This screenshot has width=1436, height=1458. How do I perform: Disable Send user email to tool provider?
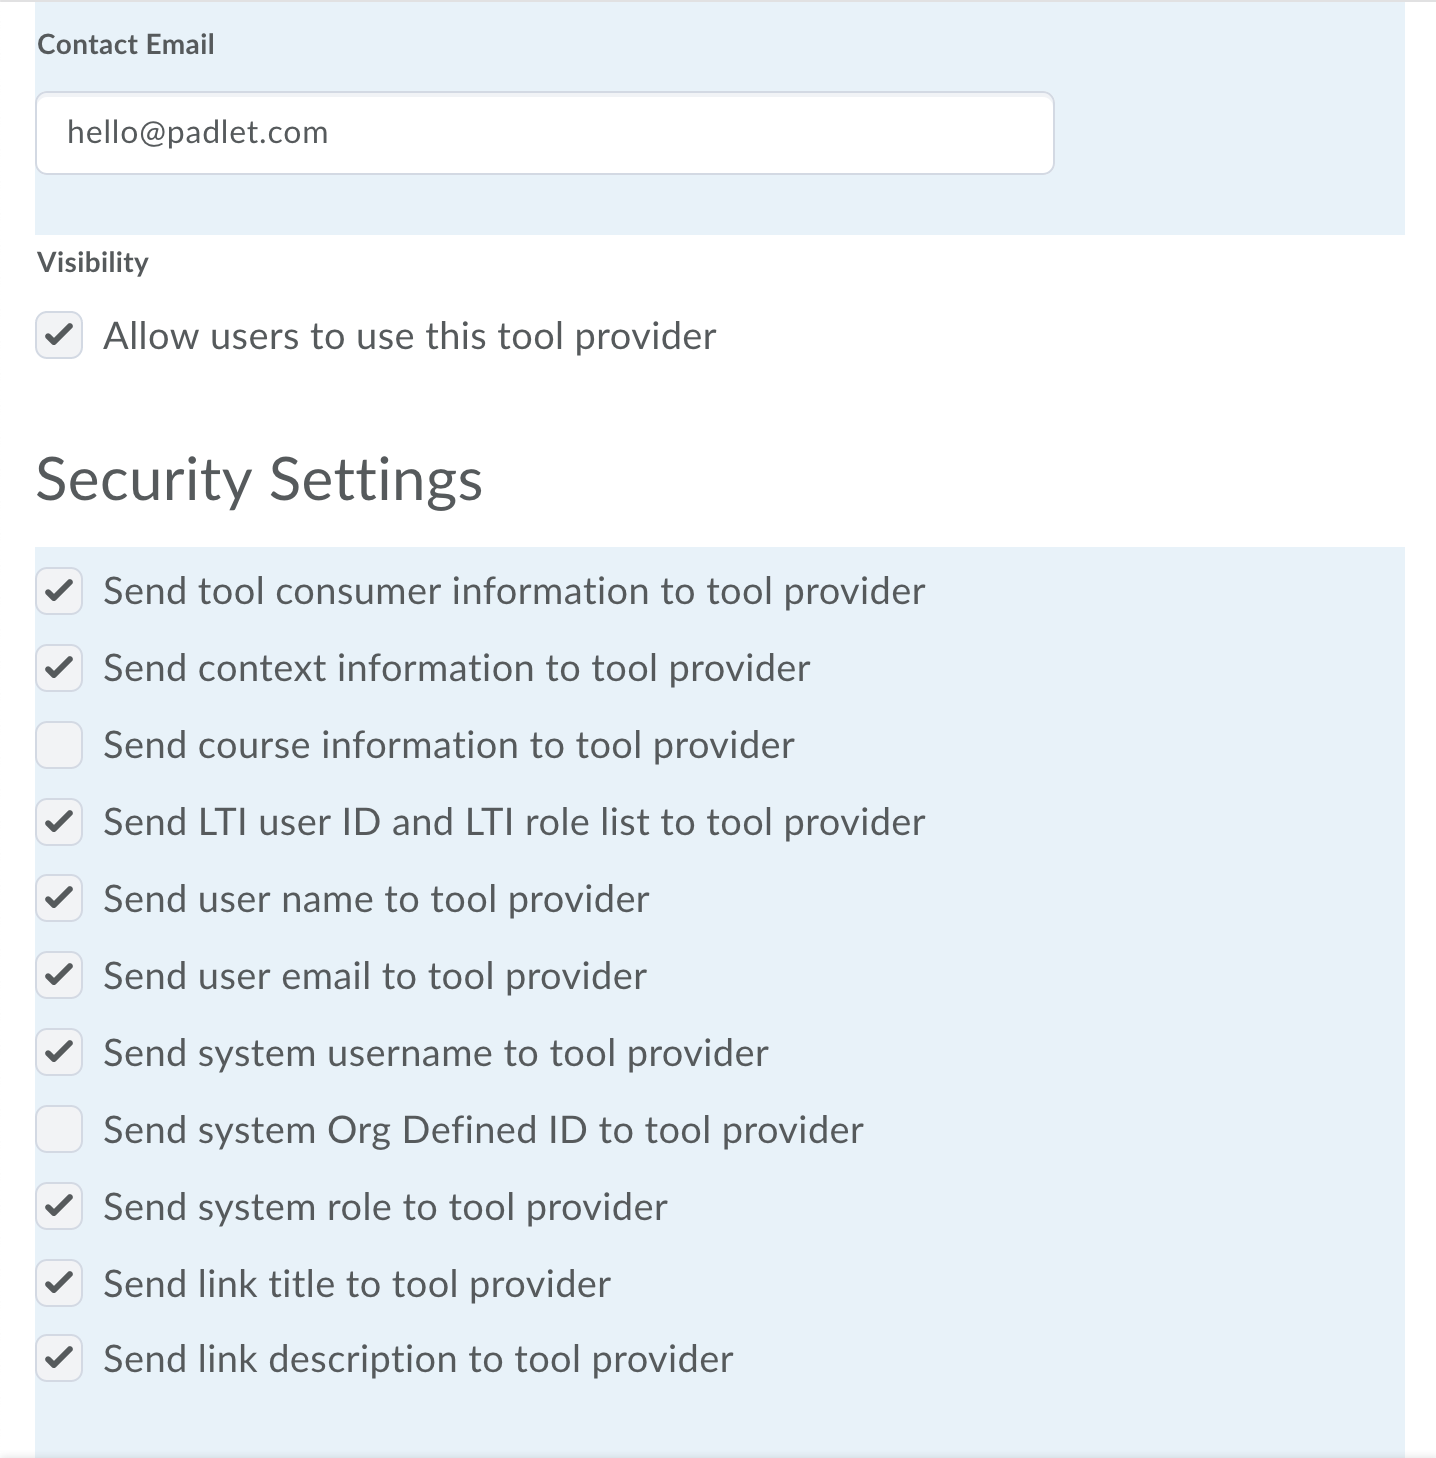click(59, 976)
